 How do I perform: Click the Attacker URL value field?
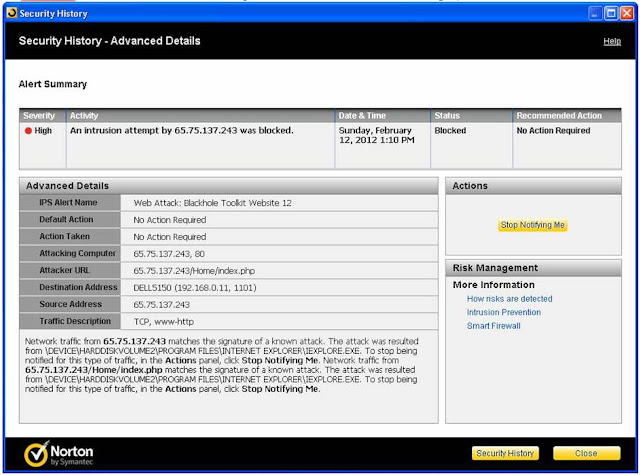point(279,271)
